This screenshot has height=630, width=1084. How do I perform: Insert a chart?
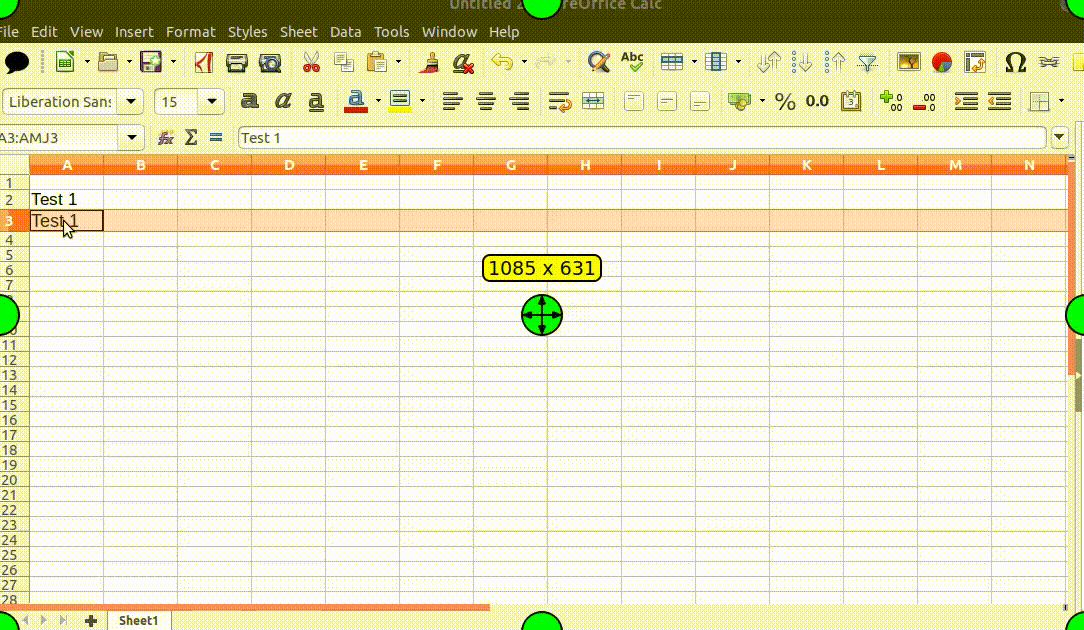tap(941, 62)
